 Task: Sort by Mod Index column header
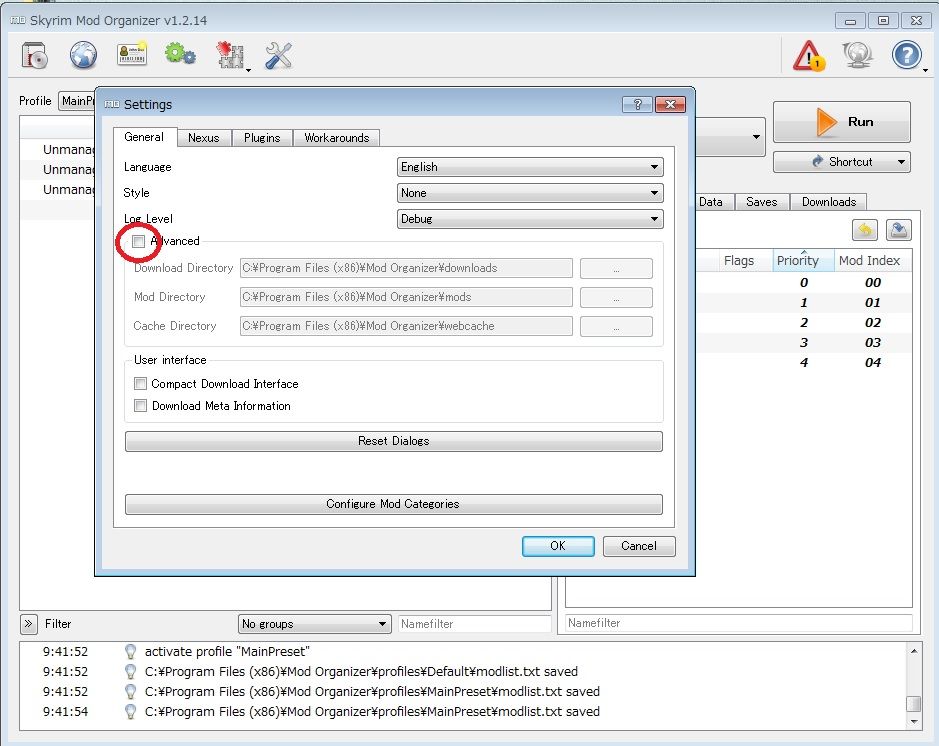[x=873, y=260]
